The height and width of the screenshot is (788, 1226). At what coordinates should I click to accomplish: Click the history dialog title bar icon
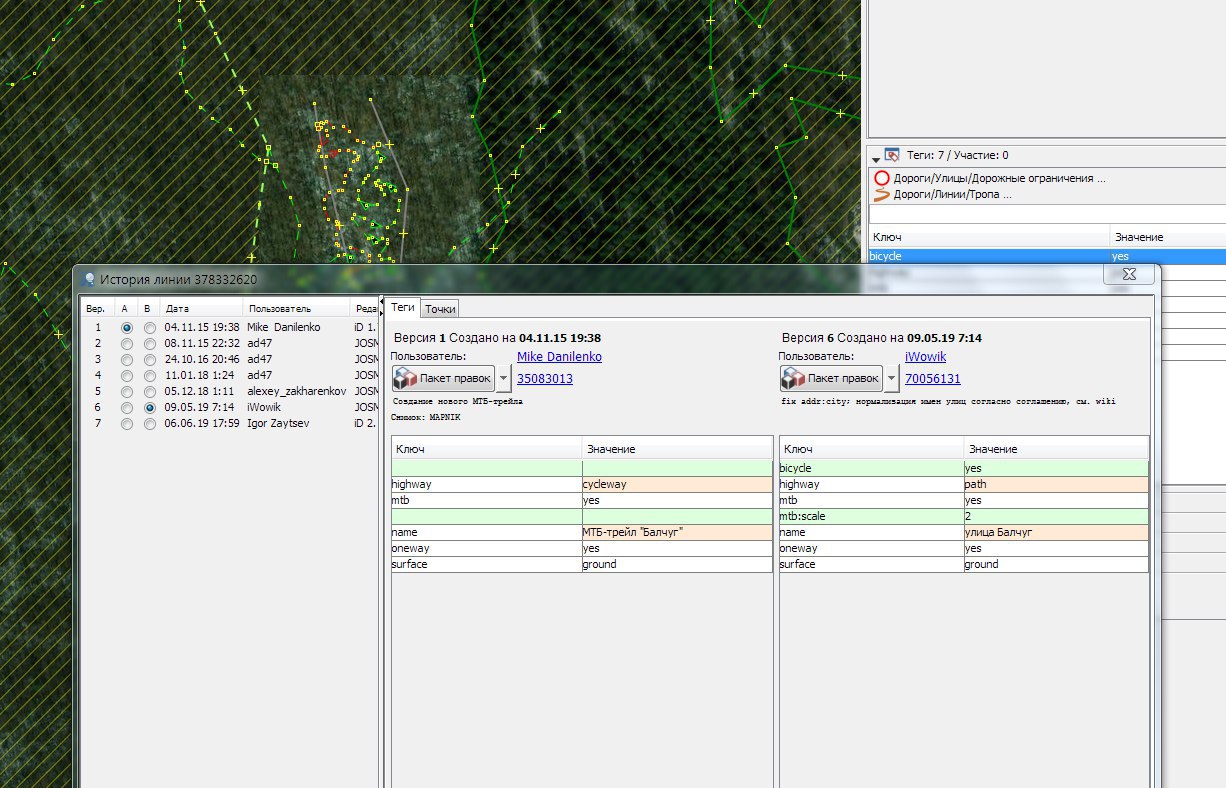coord(89,280)
